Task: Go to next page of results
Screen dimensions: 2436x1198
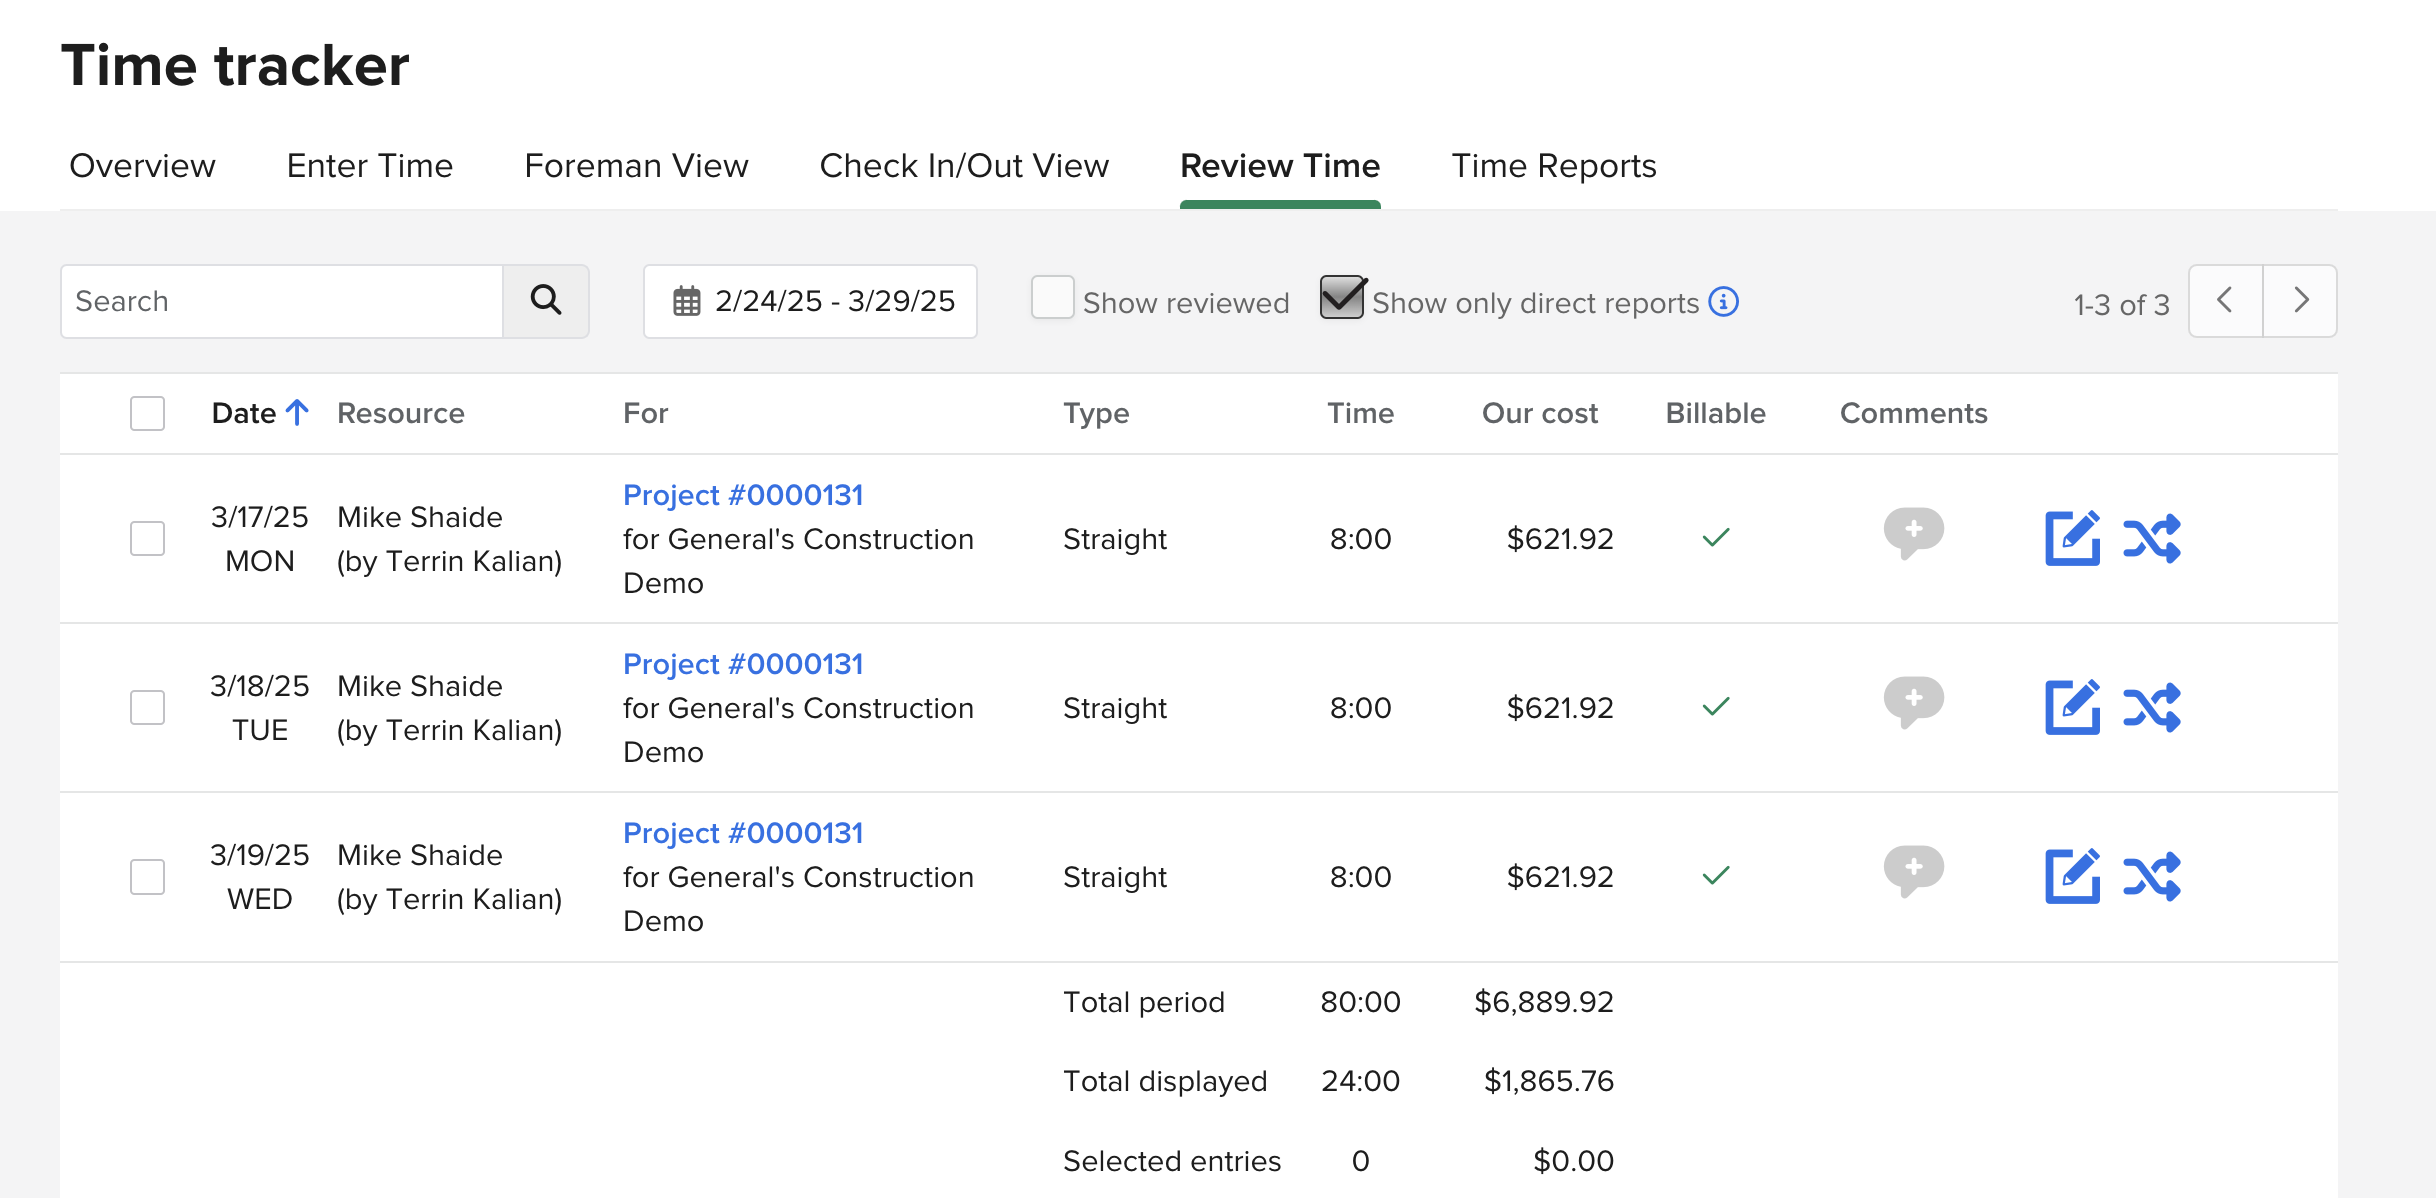Action: 2300,301
